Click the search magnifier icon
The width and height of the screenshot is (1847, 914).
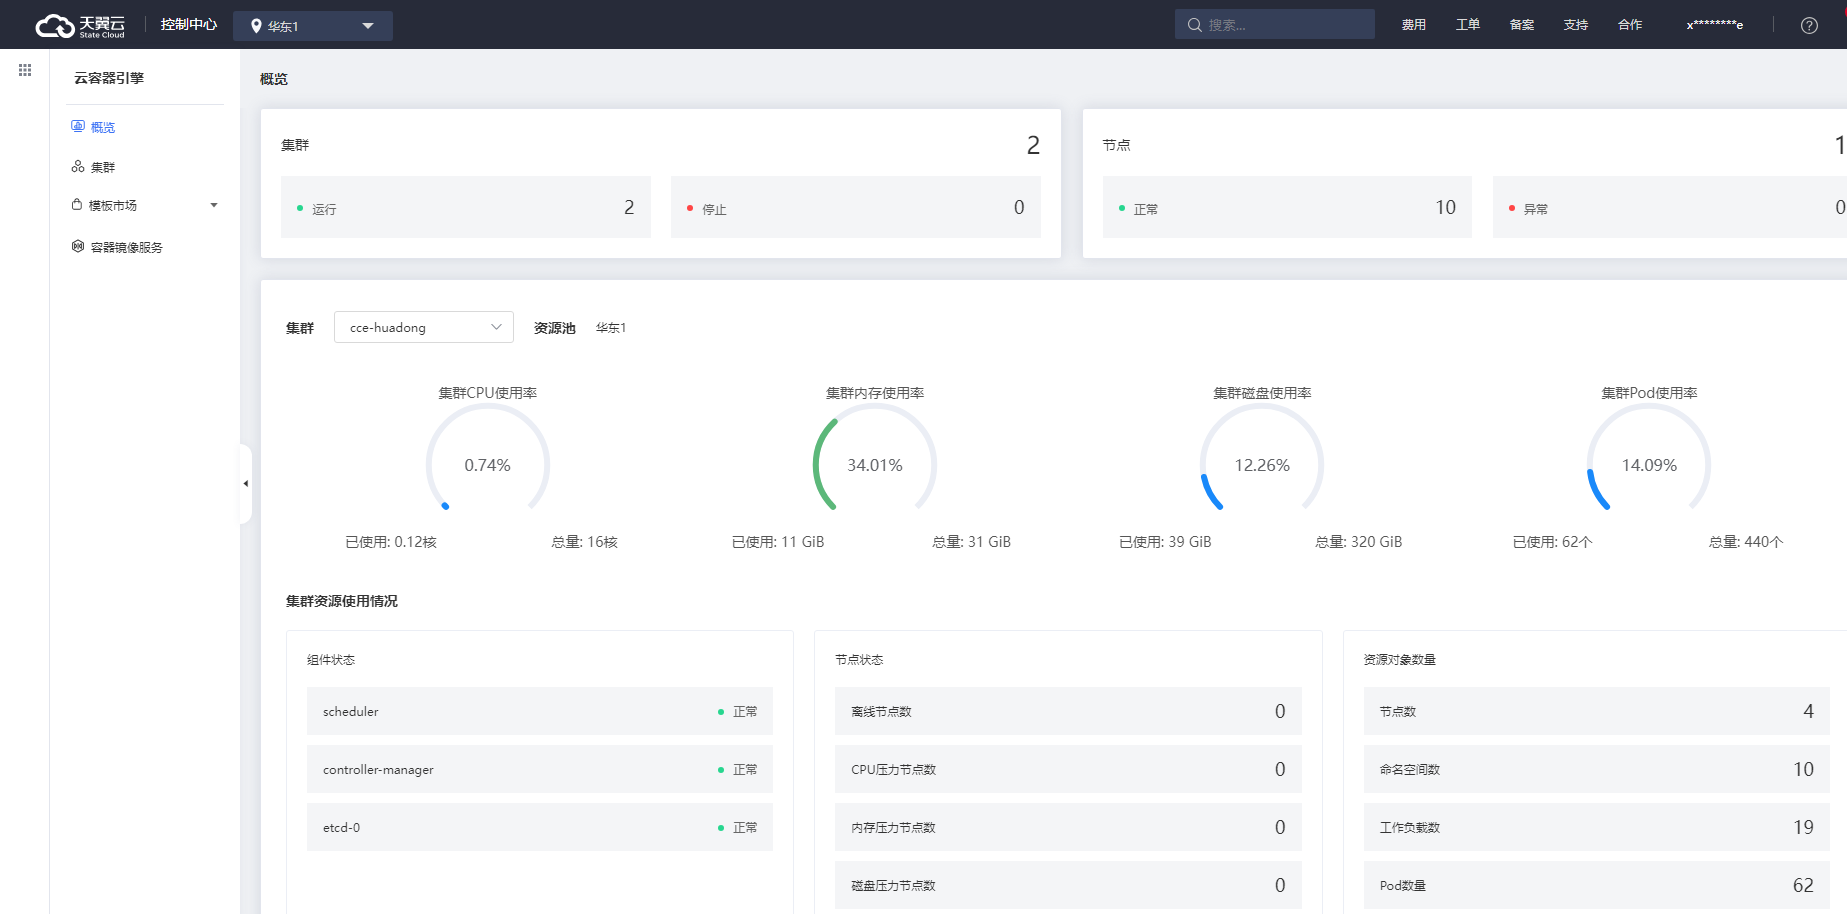tap(1194, 25)
